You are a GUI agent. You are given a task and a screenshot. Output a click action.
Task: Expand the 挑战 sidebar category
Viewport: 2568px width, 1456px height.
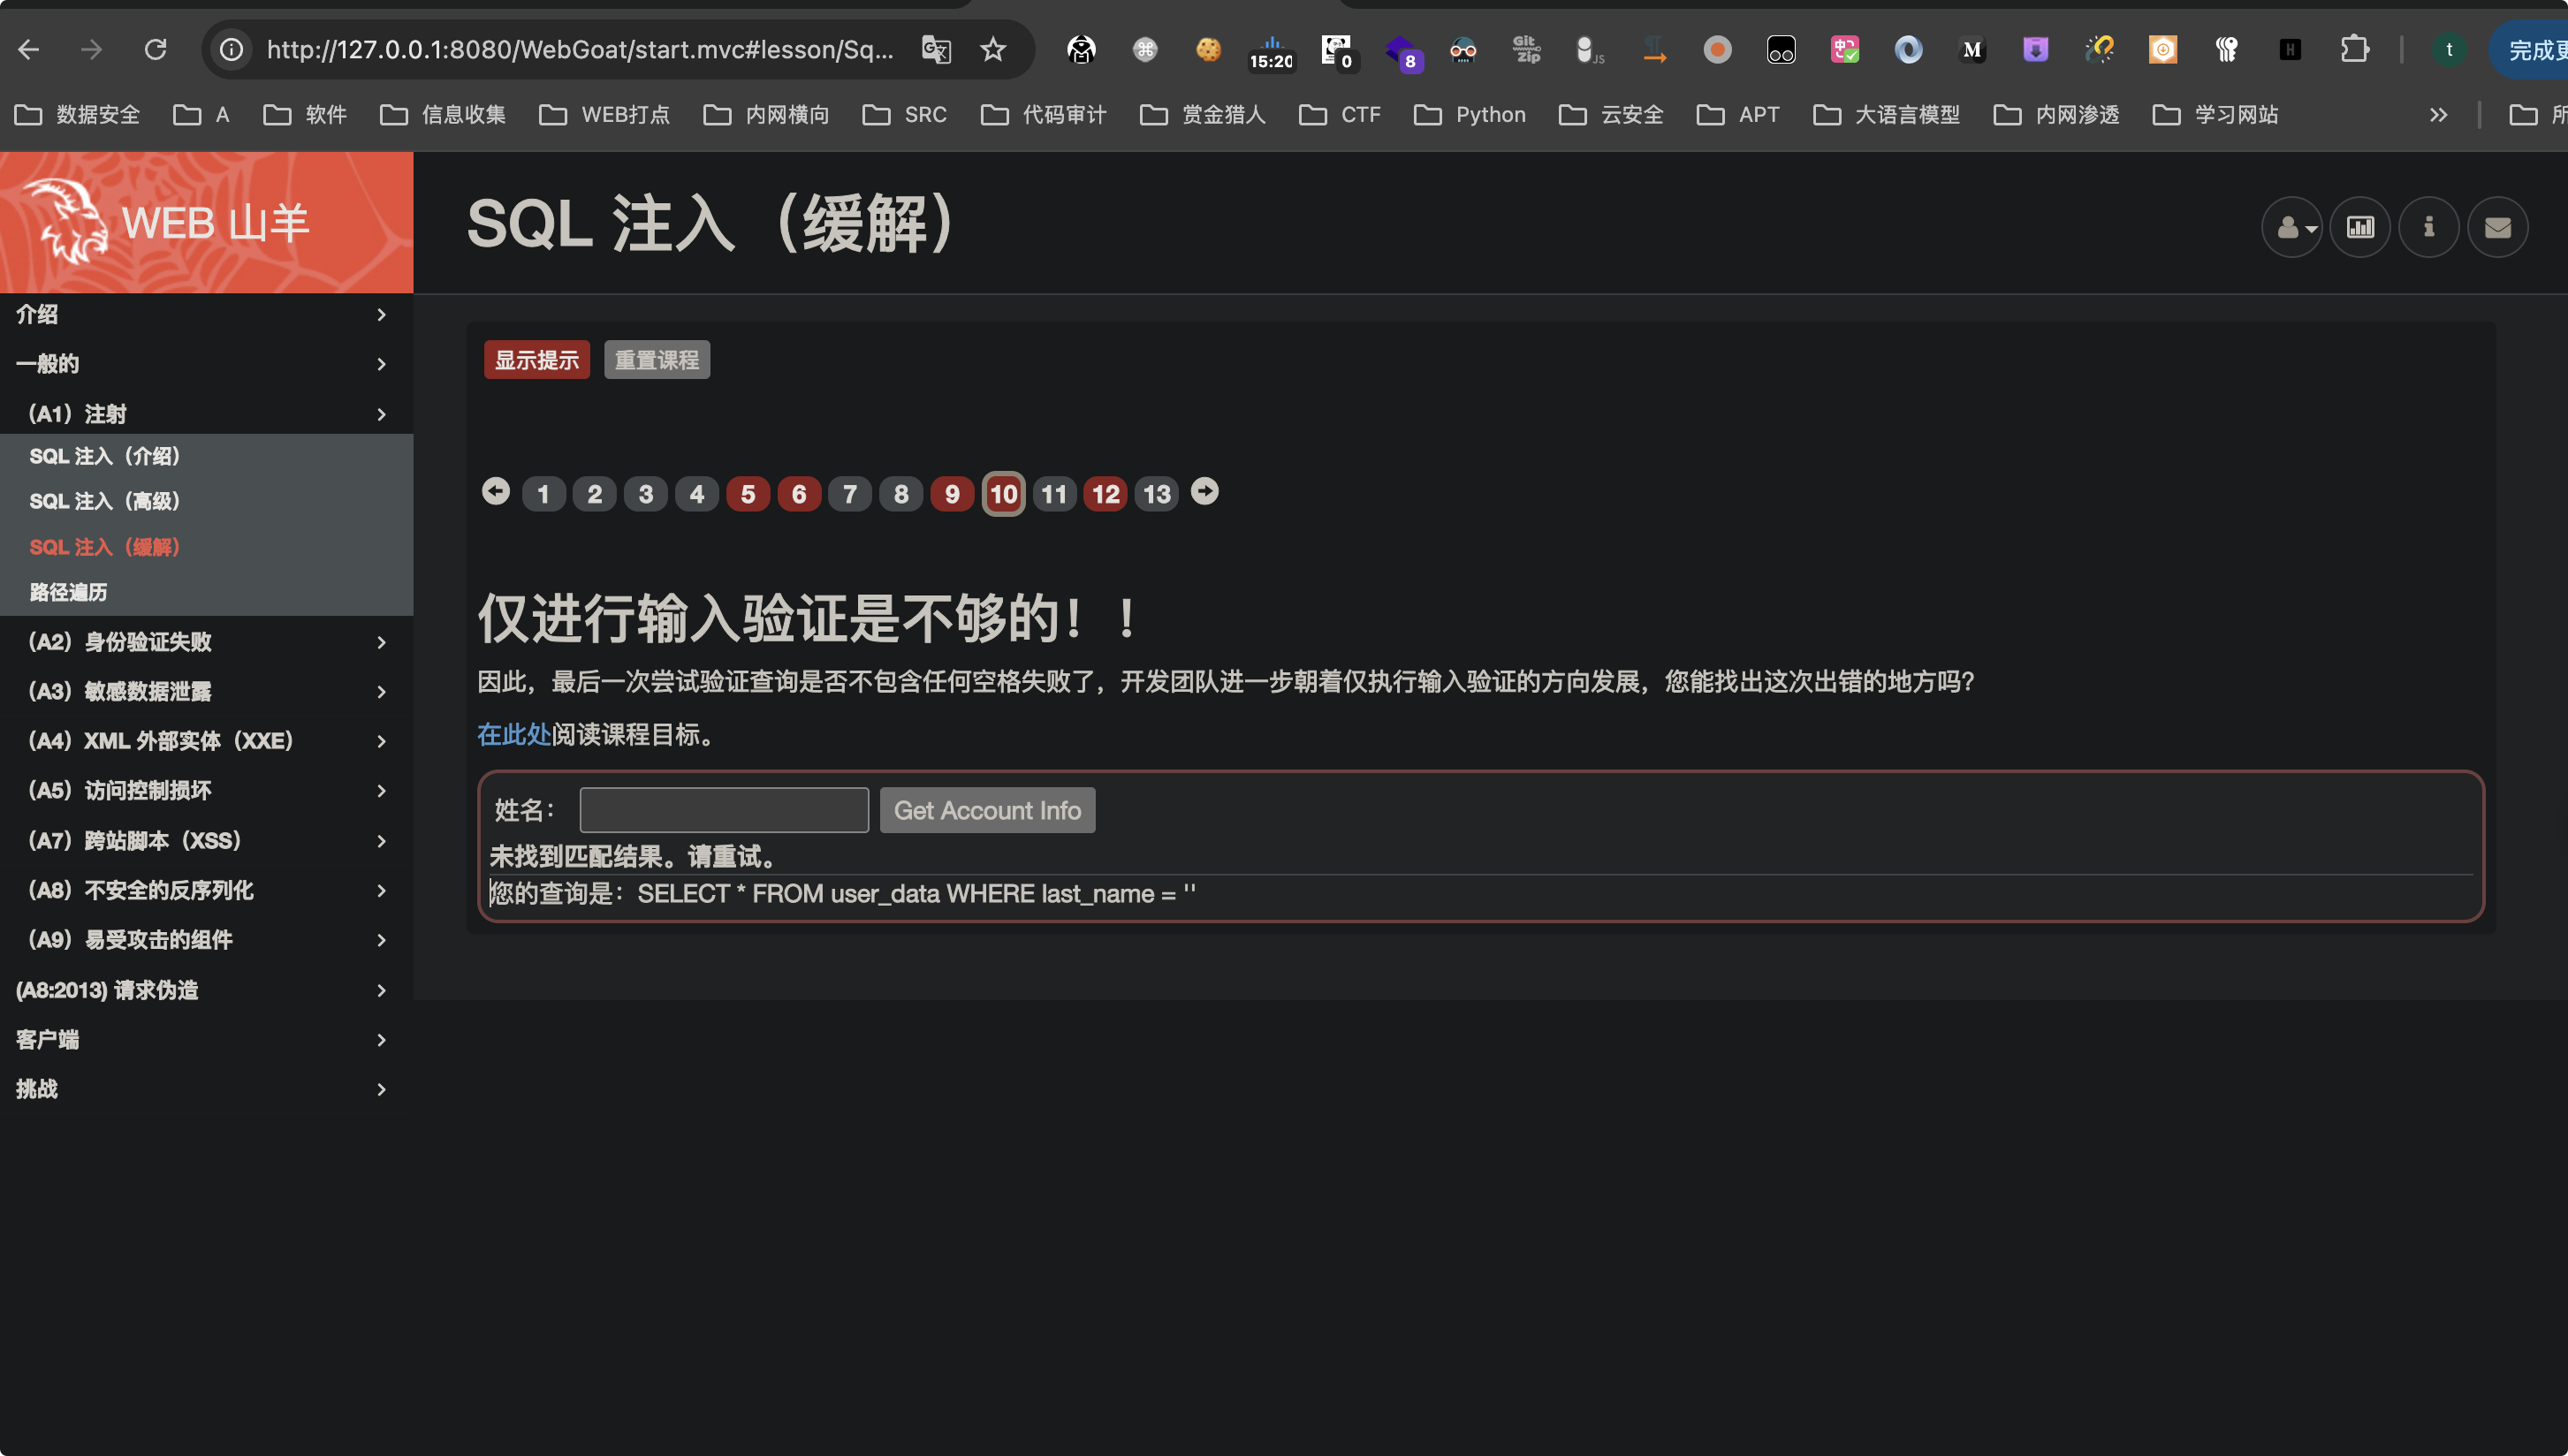(206, 1089)
